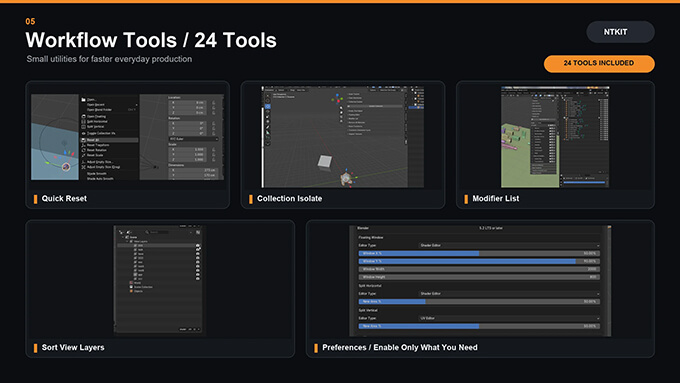Toggle render camera icon of first view layer
The height and width of the screenshot is (383, 680).
[x=198, y=246]
